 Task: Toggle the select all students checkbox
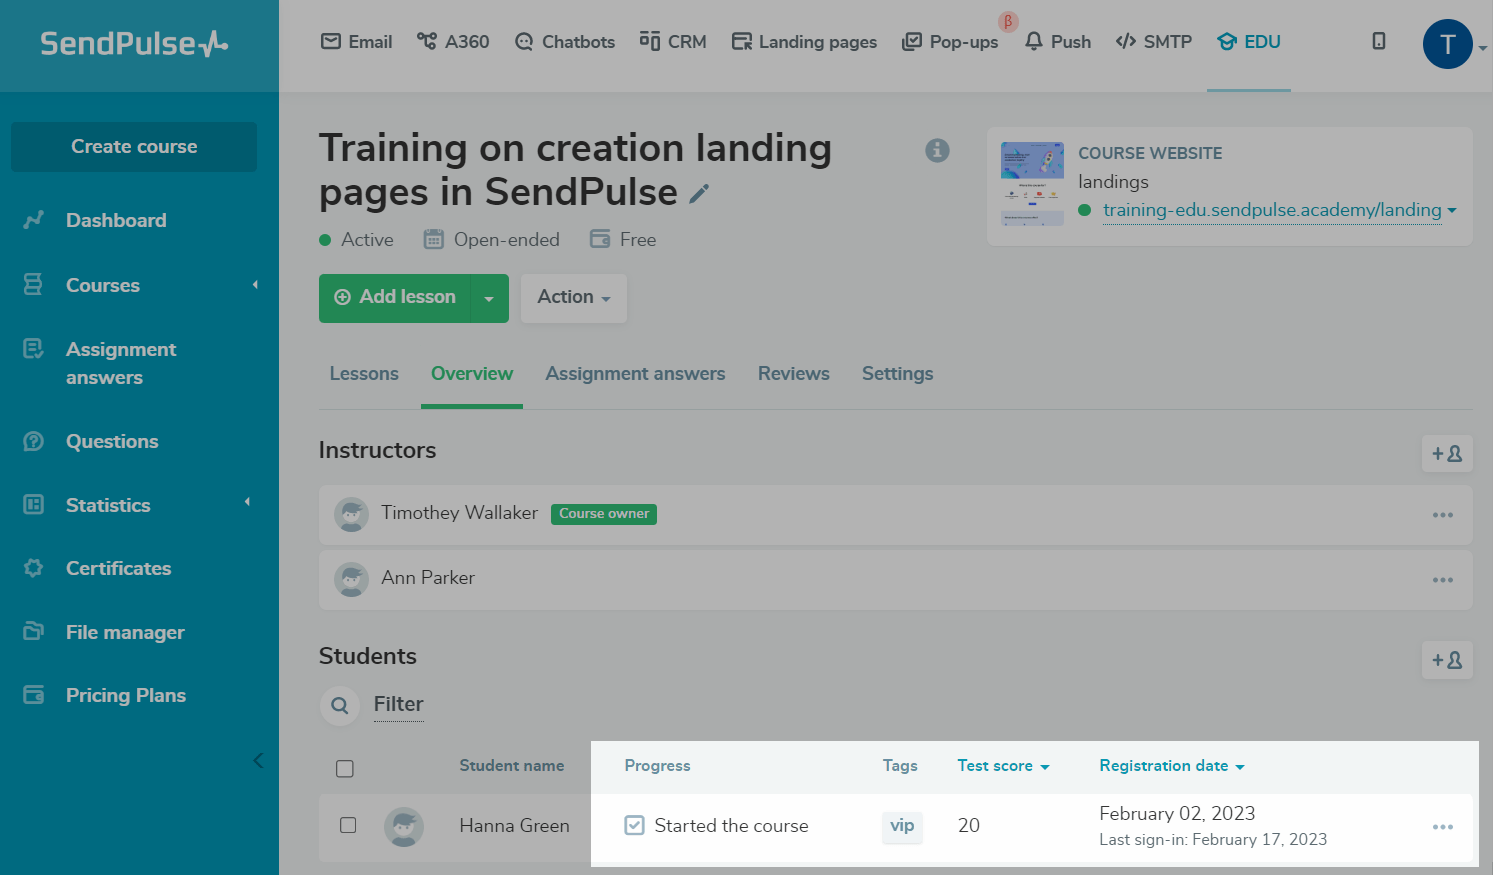tap(345, 768)
